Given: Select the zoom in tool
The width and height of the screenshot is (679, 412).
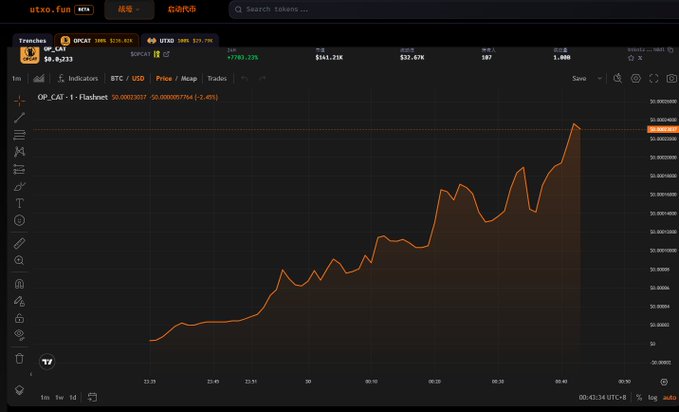Looking at the screenshot, I should coord(19,260).
